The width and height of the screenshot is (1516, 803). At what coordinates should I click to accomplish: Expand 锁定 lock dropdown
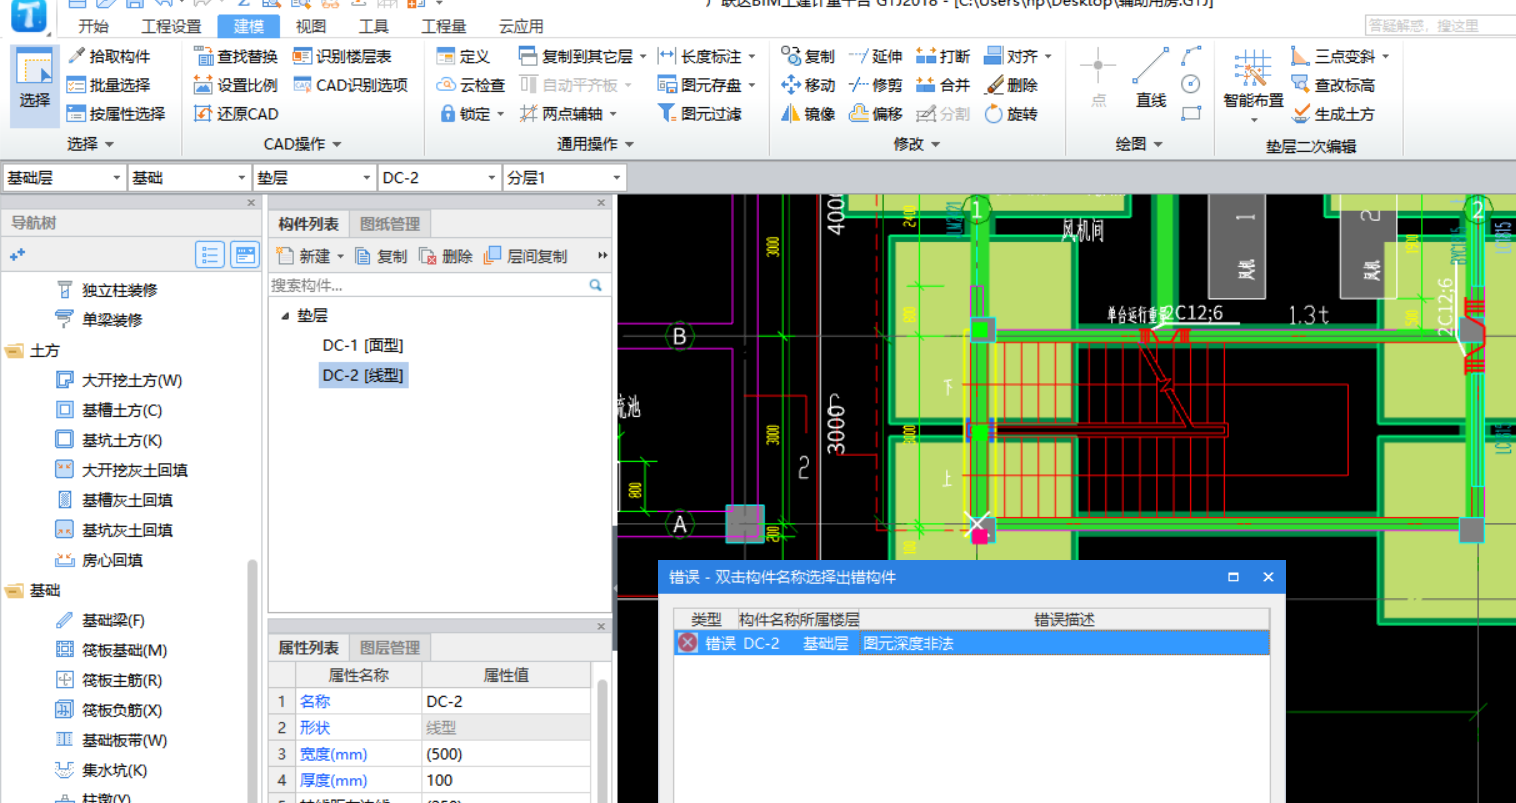pyautogui.click(x=500, y=115)
